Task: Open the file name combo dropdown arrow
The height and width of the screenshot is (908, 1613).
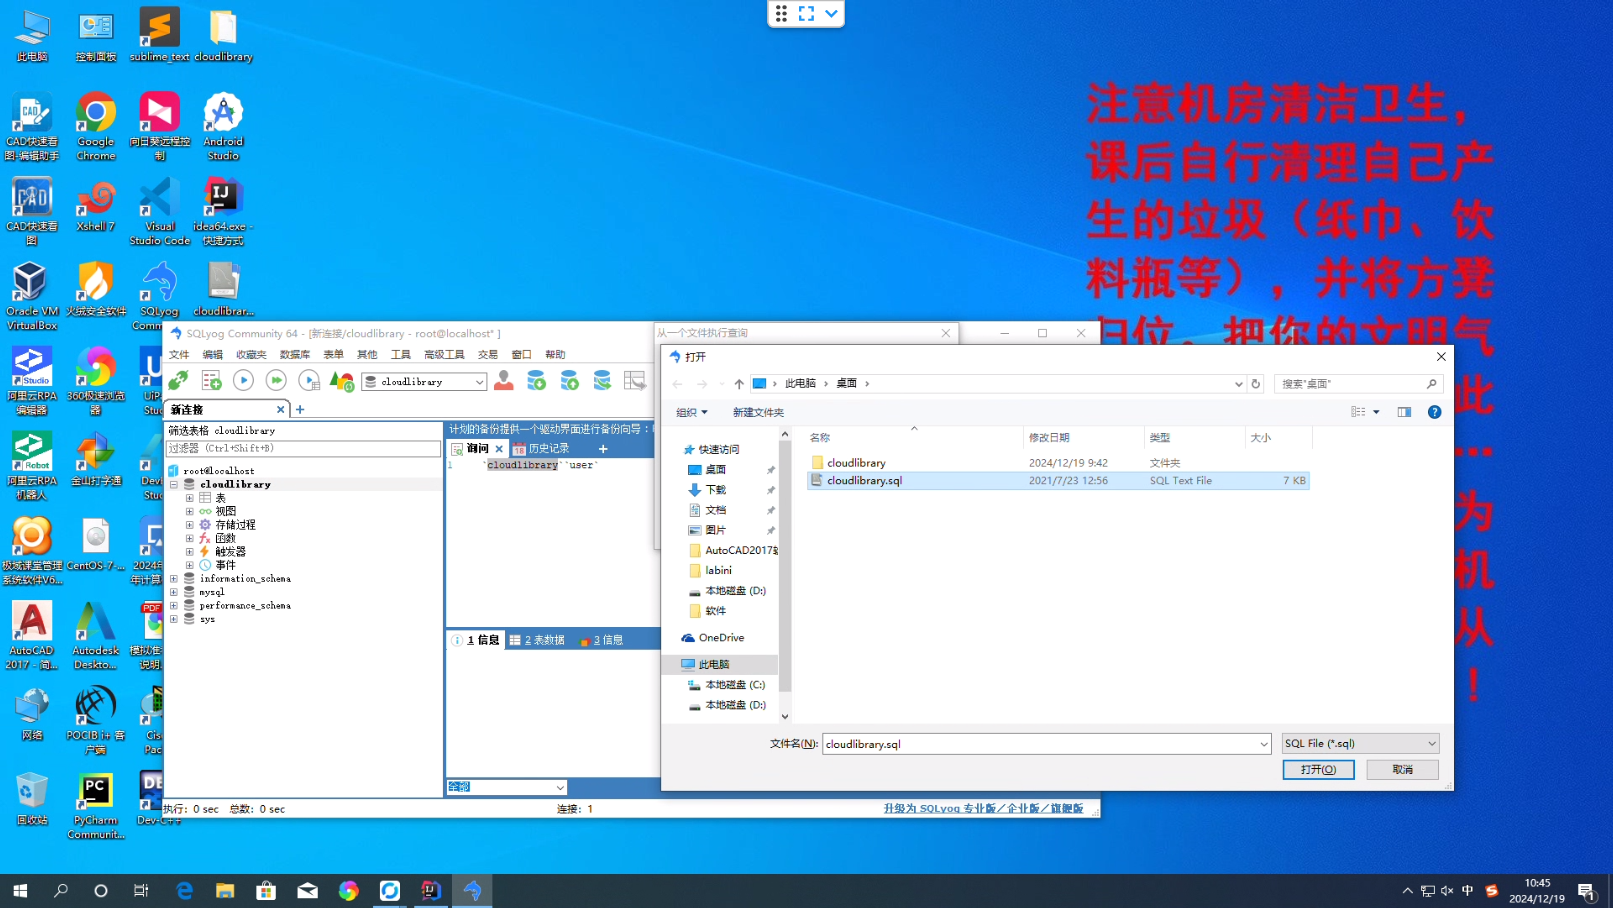Action: tap(1264, 744)
